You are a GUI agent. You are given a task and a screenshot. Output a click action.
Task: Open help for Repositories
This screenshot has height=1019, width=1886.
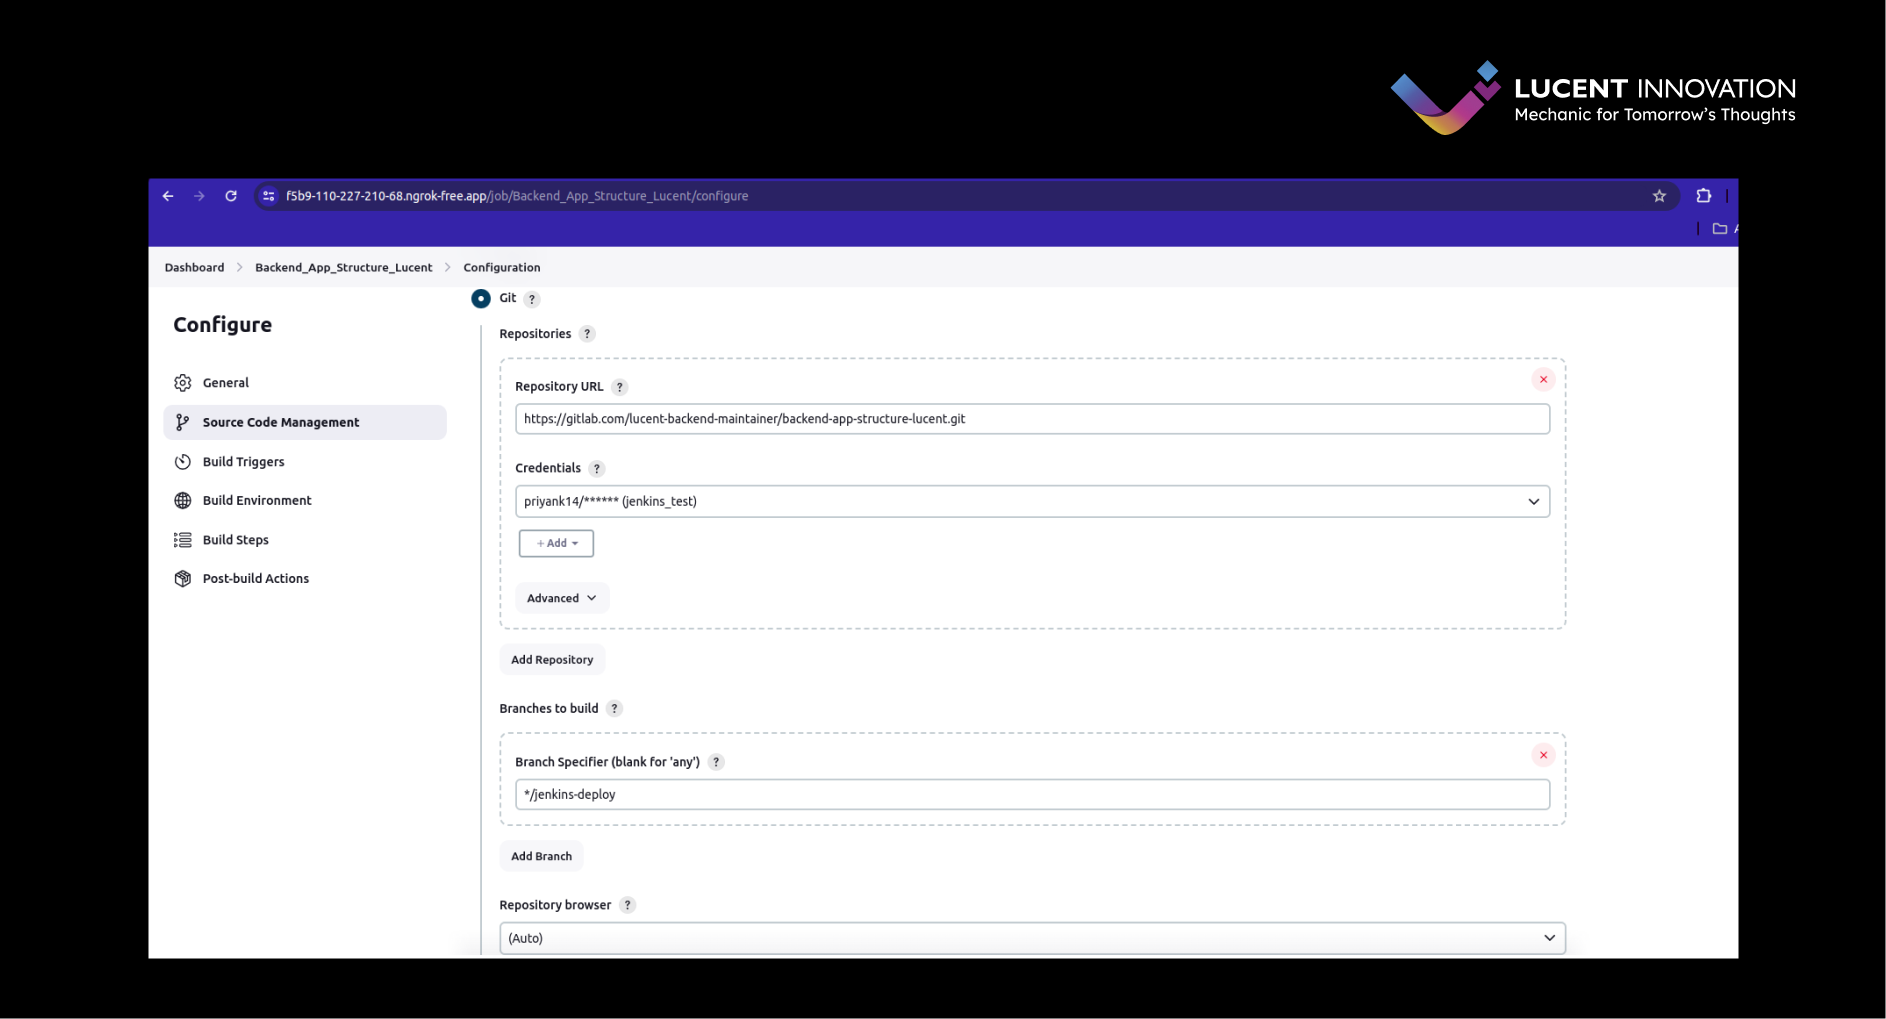coord(587,334)
